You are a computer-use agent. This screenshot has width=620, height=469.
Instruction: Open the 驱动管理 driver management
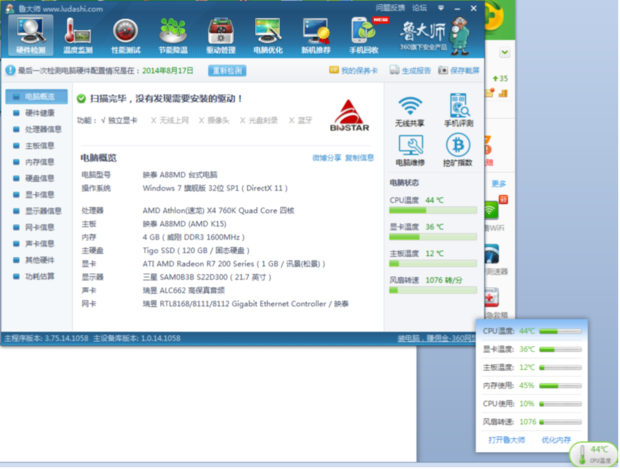[221, 36]
